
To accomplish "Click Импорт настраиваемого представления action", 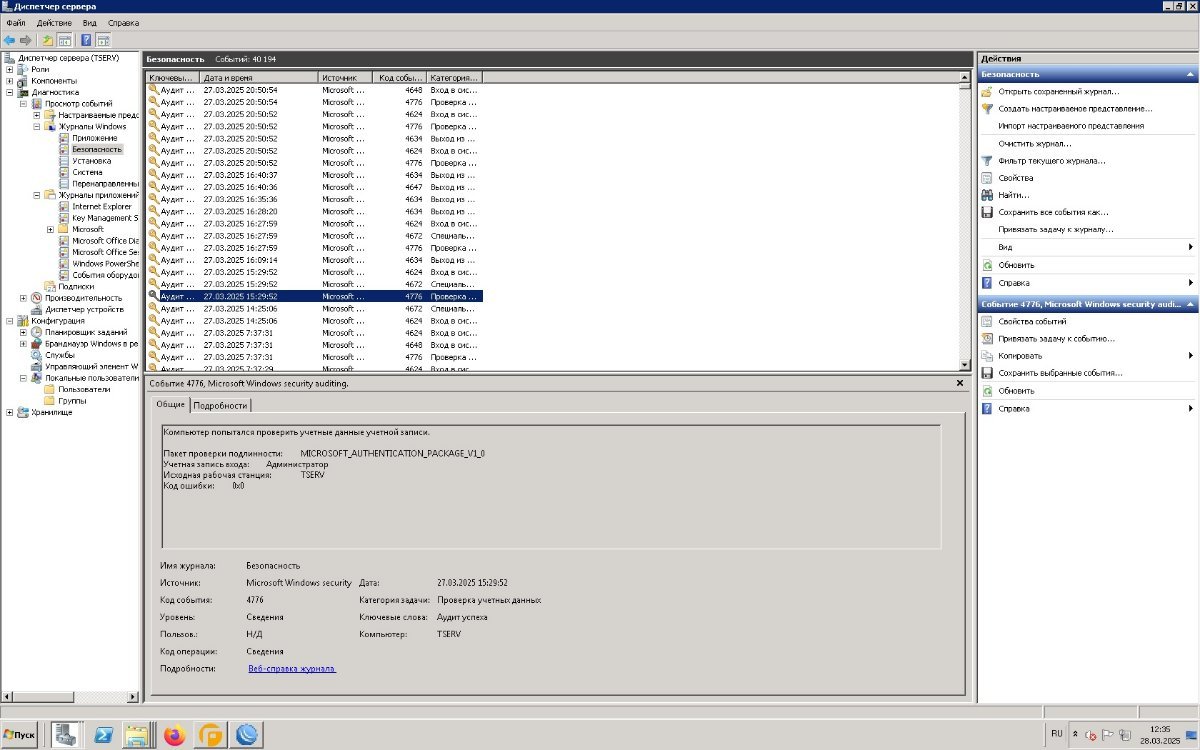I will click(1071, 126).
